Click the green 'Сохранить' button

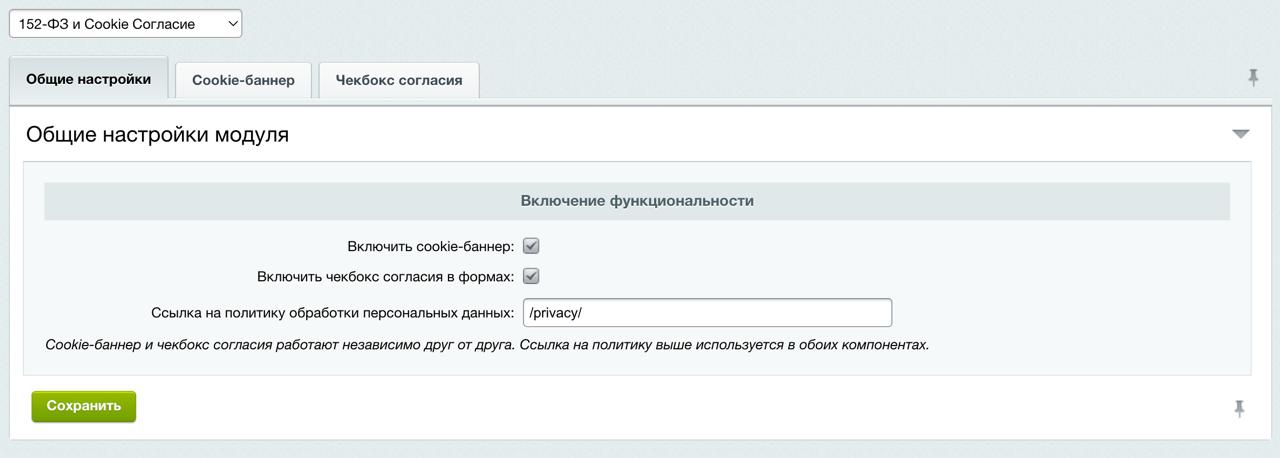tap(84, 406)
